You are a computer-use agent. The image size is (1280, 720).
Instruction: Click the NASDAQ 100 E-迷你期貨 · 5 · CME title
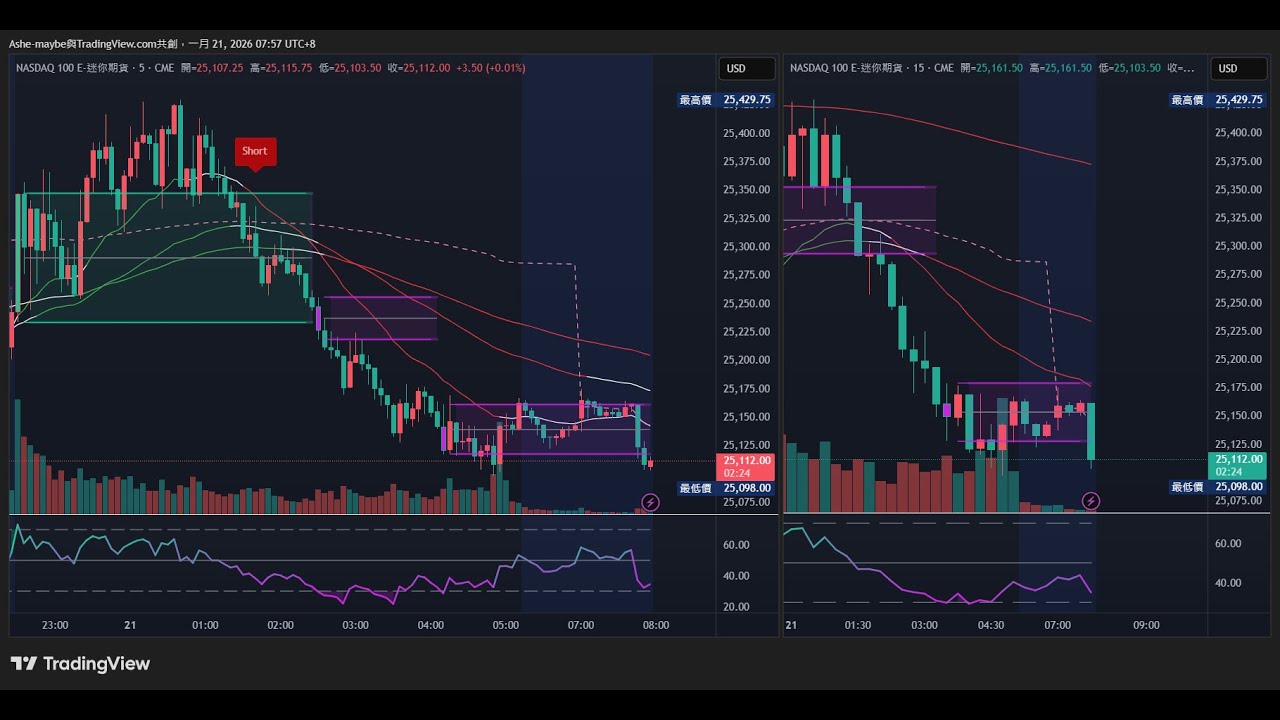[x=95, y=68]
